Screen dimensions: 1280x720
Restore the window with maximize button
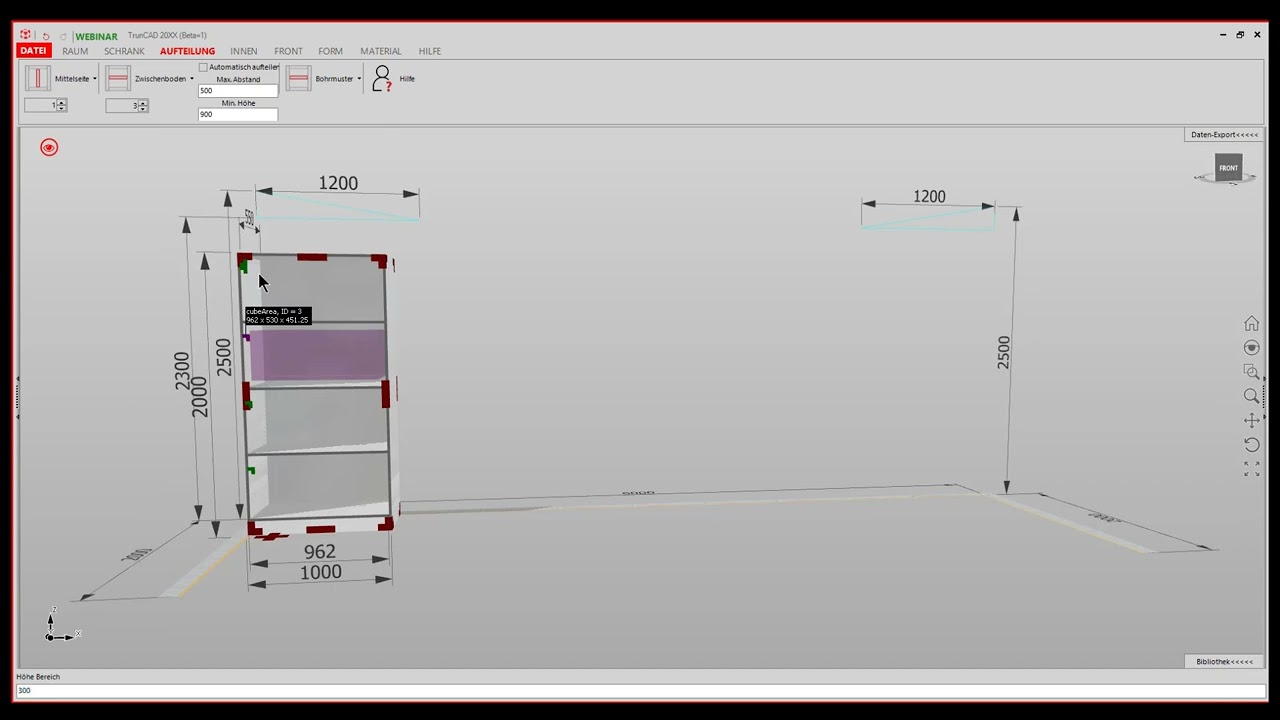coord(1240,35)
